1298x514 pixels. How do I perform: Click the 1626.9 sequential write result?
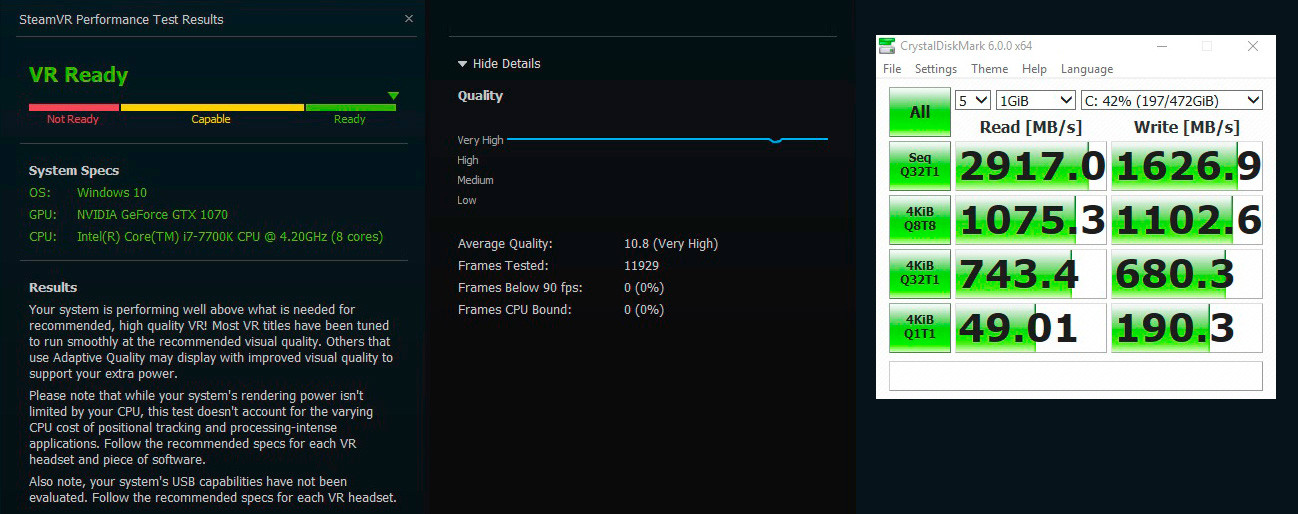[1187, 166]
